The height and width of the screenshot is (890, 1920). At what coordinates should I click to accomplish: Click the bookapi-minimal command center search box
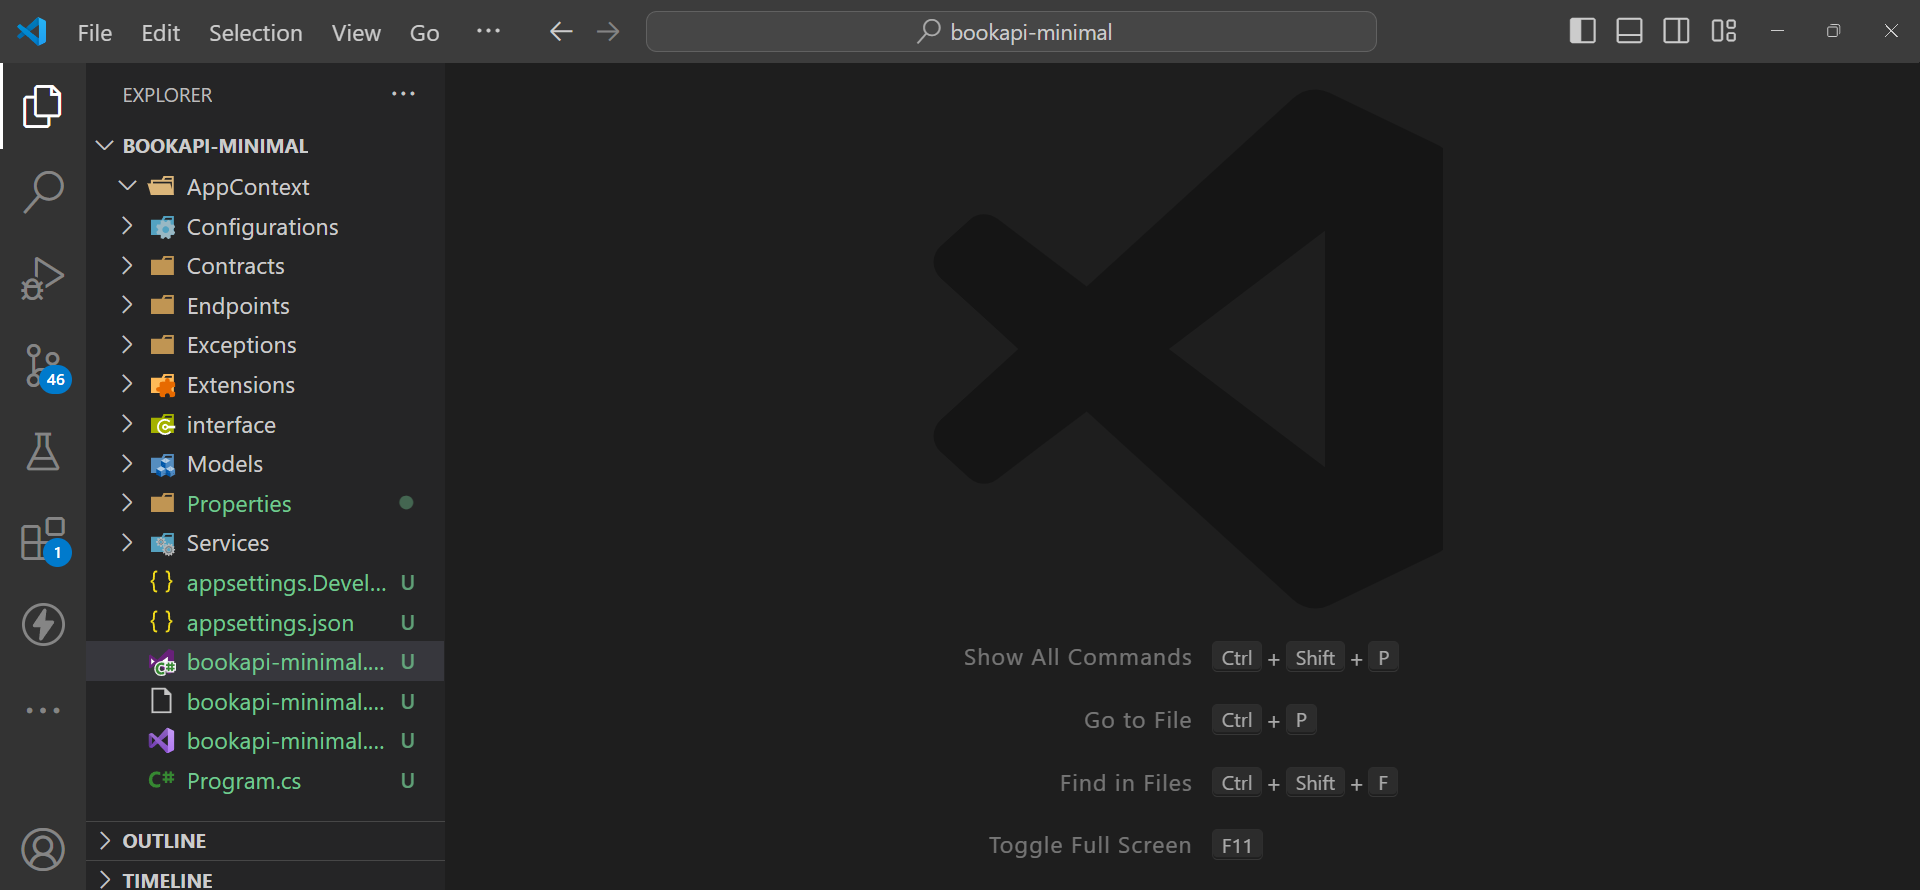coord(1011,32)
